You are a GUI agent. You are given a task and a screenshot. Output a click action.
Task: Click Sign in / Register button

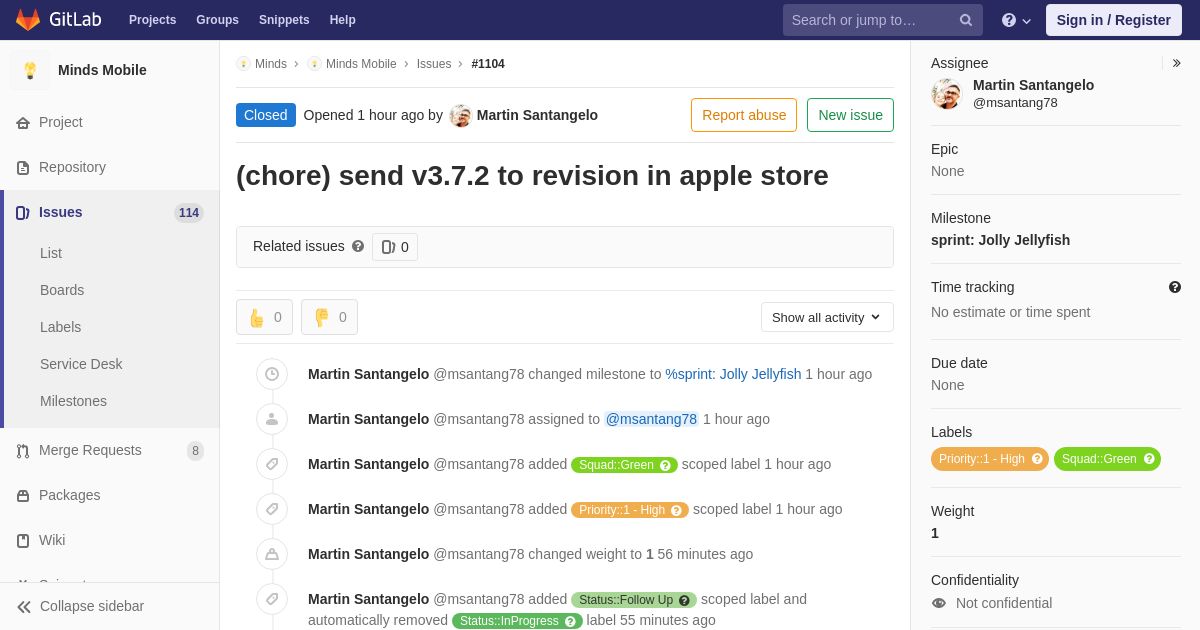pos(1113,20)
